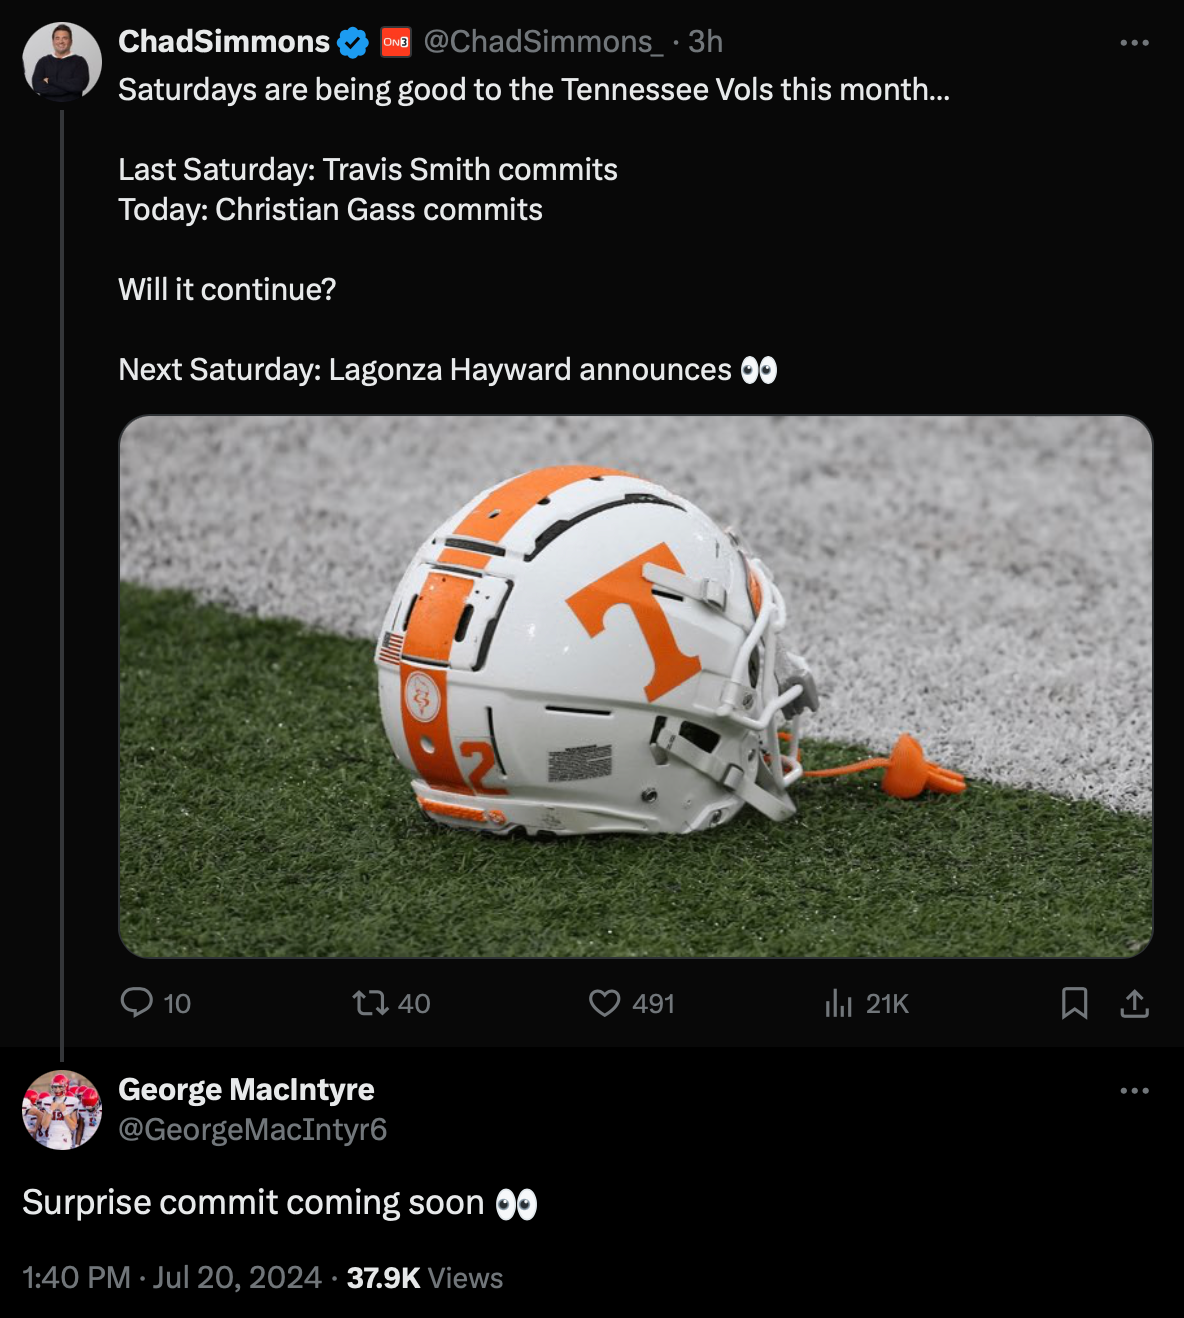Click the @ChadSimmons_ handle
This screenshot has width=1184, height=1318.
[544, 41]
